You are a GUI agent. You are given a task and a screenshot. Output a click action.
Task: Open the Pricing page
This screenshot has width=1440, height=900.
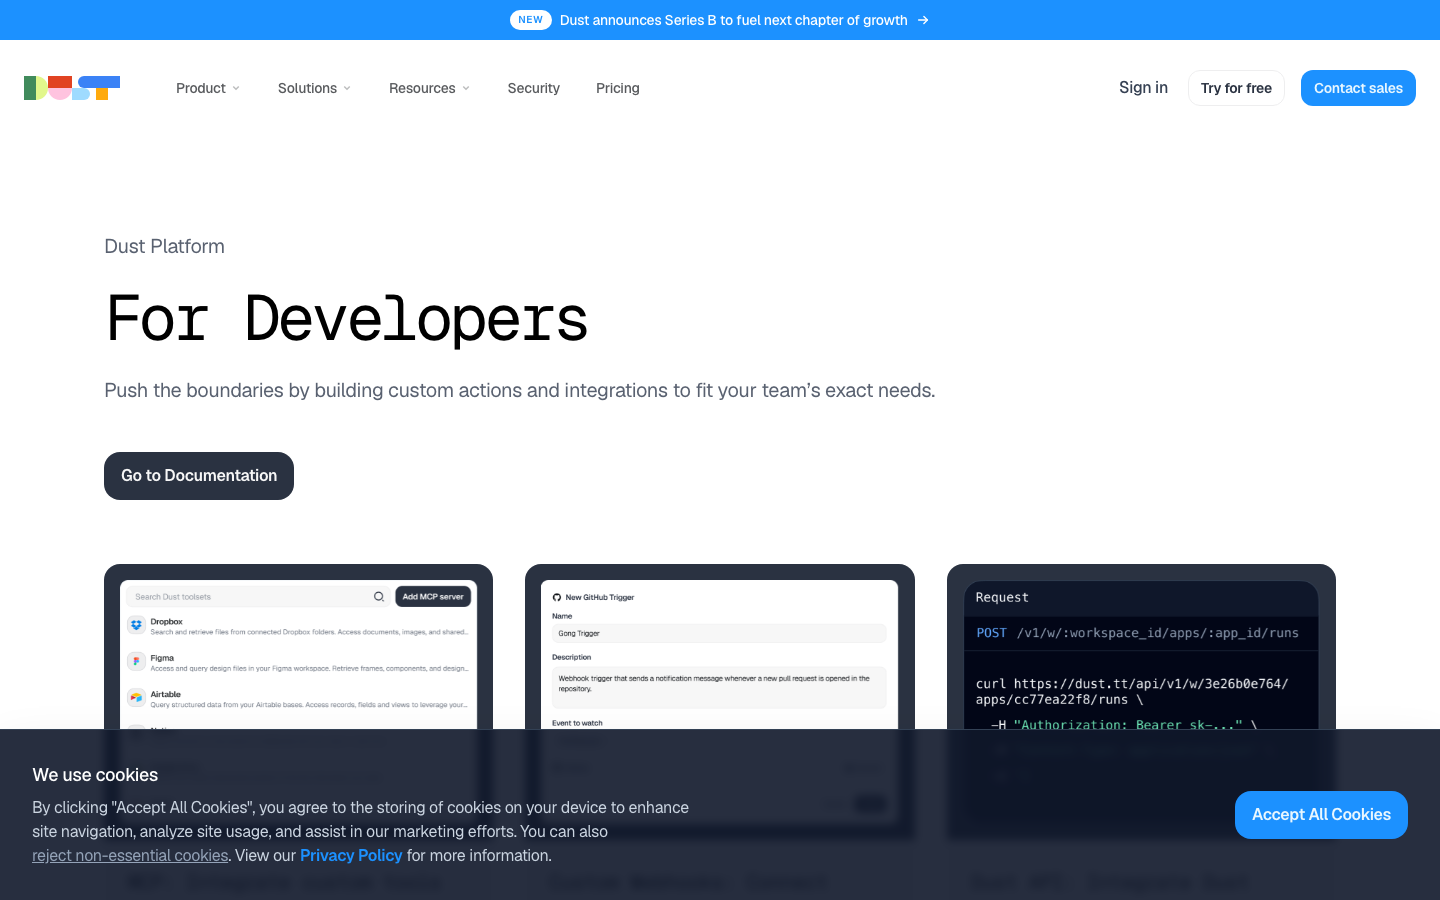point(618,88)
